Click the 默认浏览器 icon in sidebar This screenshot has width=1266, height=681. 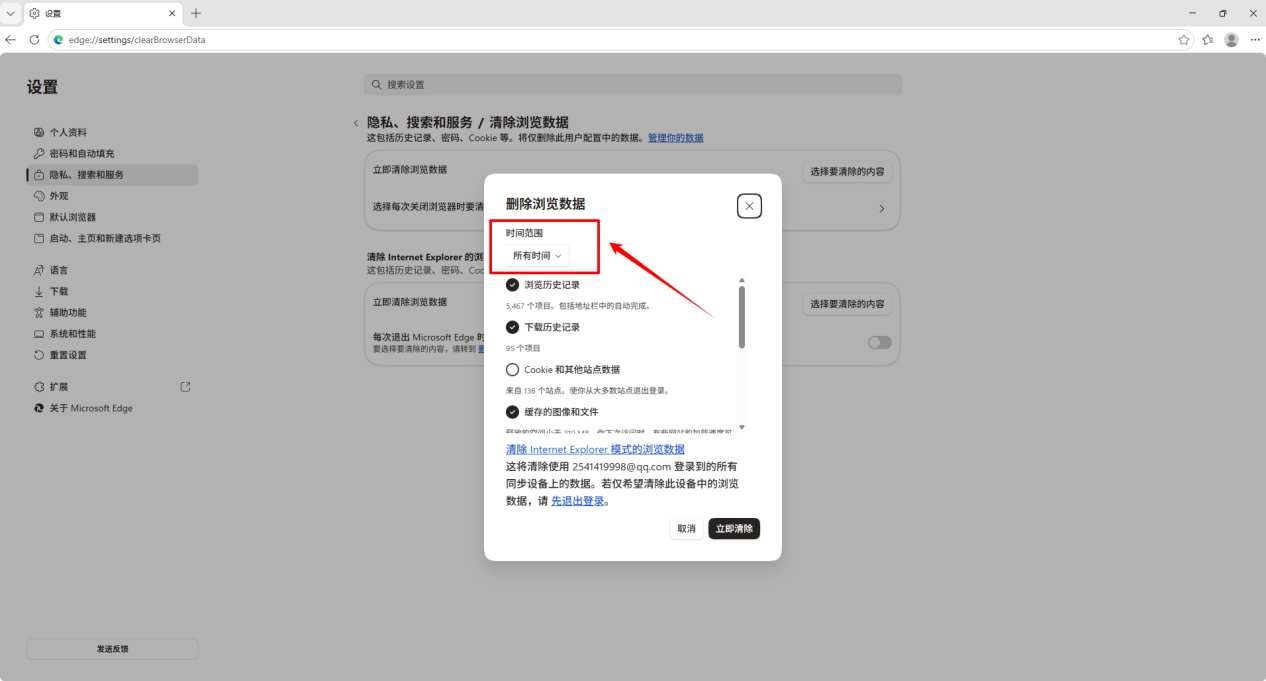39,217
